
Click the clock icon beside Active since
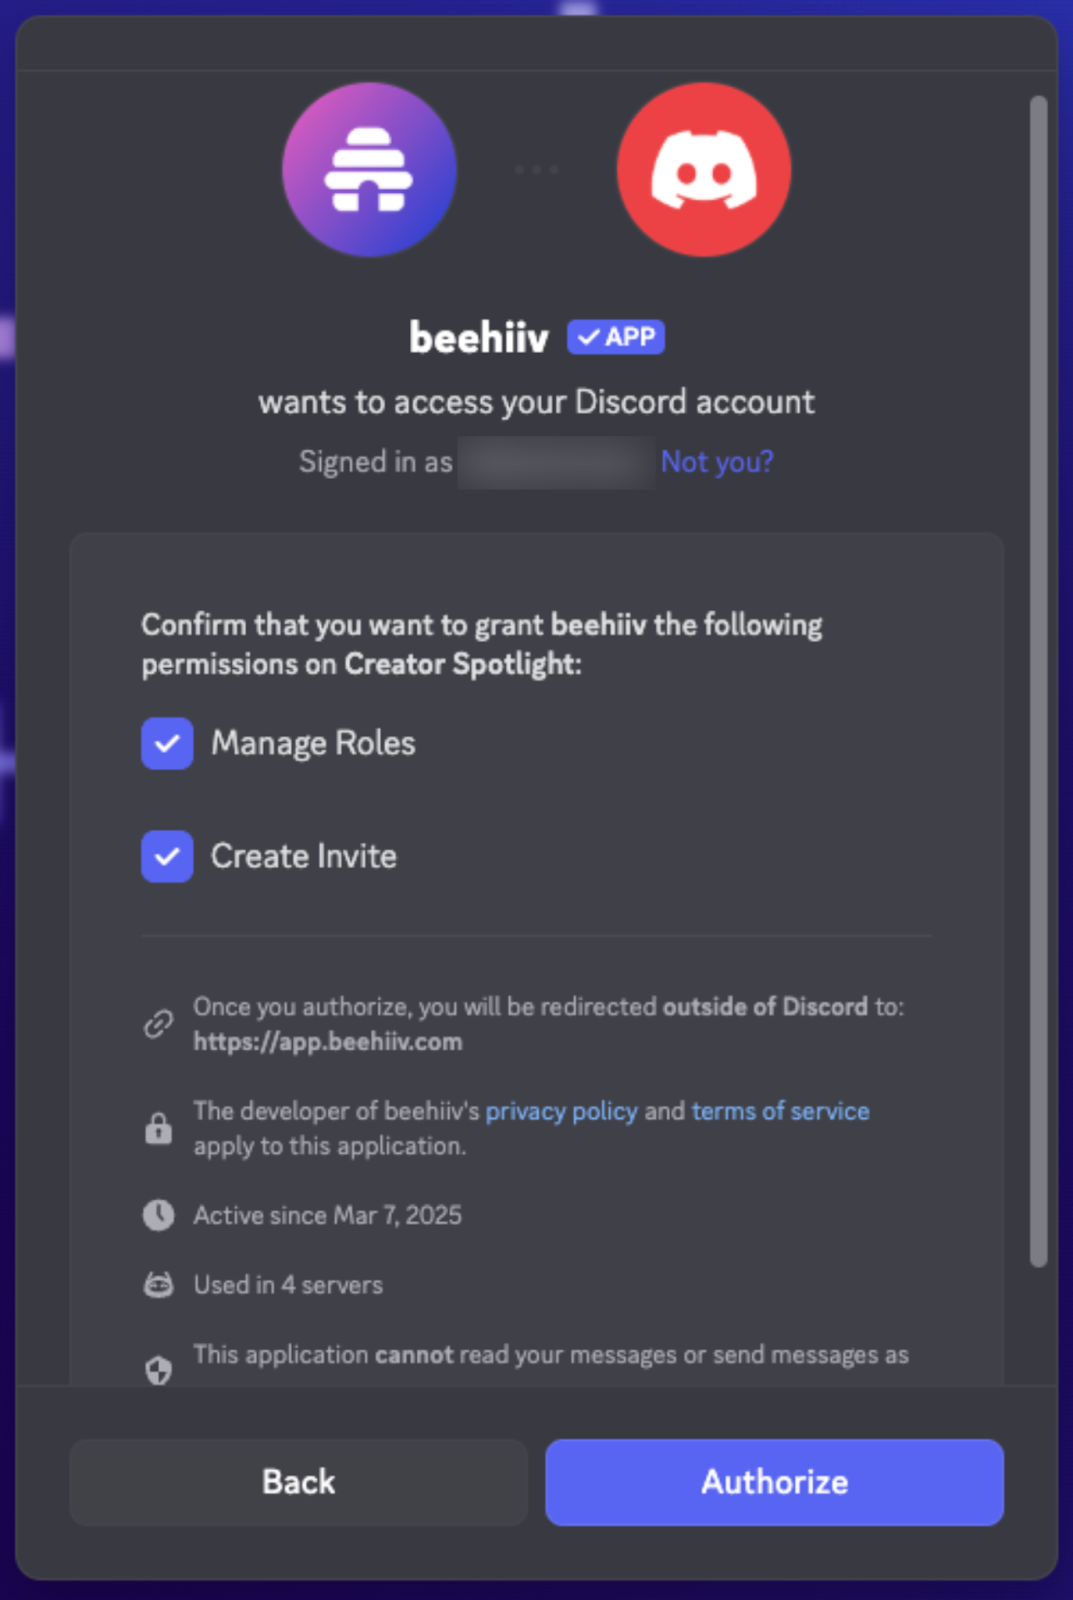[x=158, y=1215]
